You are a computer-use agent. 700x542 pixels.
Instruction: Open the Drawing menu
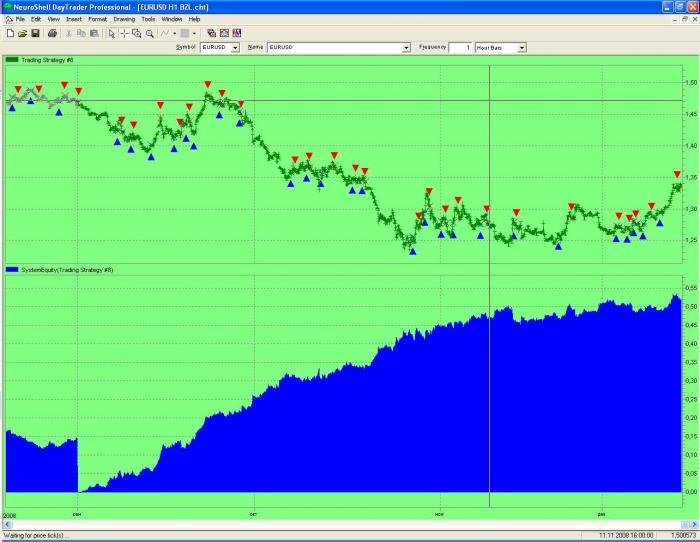click(124, 19)
